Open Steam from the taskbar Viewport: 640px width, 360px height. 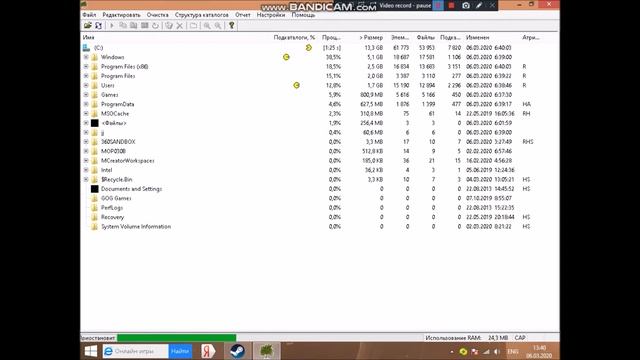pos(237,351)
